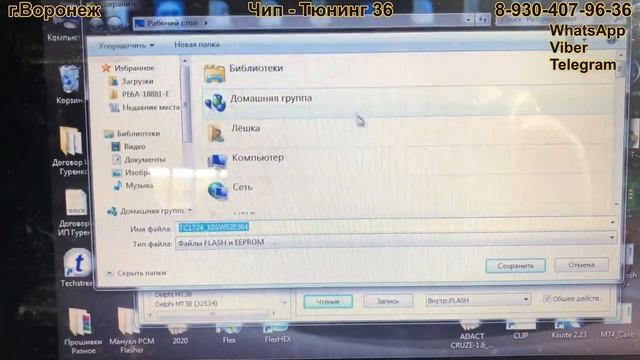This screenshot has width=640, height=360.
Task: Open the Упорядочить dropdown menu
Action: [x=126, y=45]
